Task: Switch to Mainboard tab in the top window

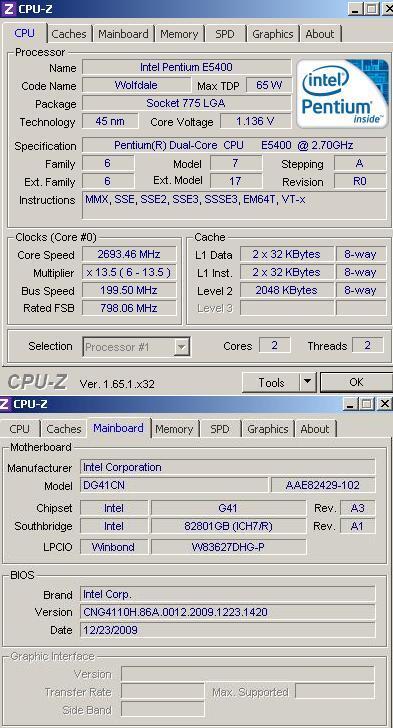Action: click(x=123, y=34)
